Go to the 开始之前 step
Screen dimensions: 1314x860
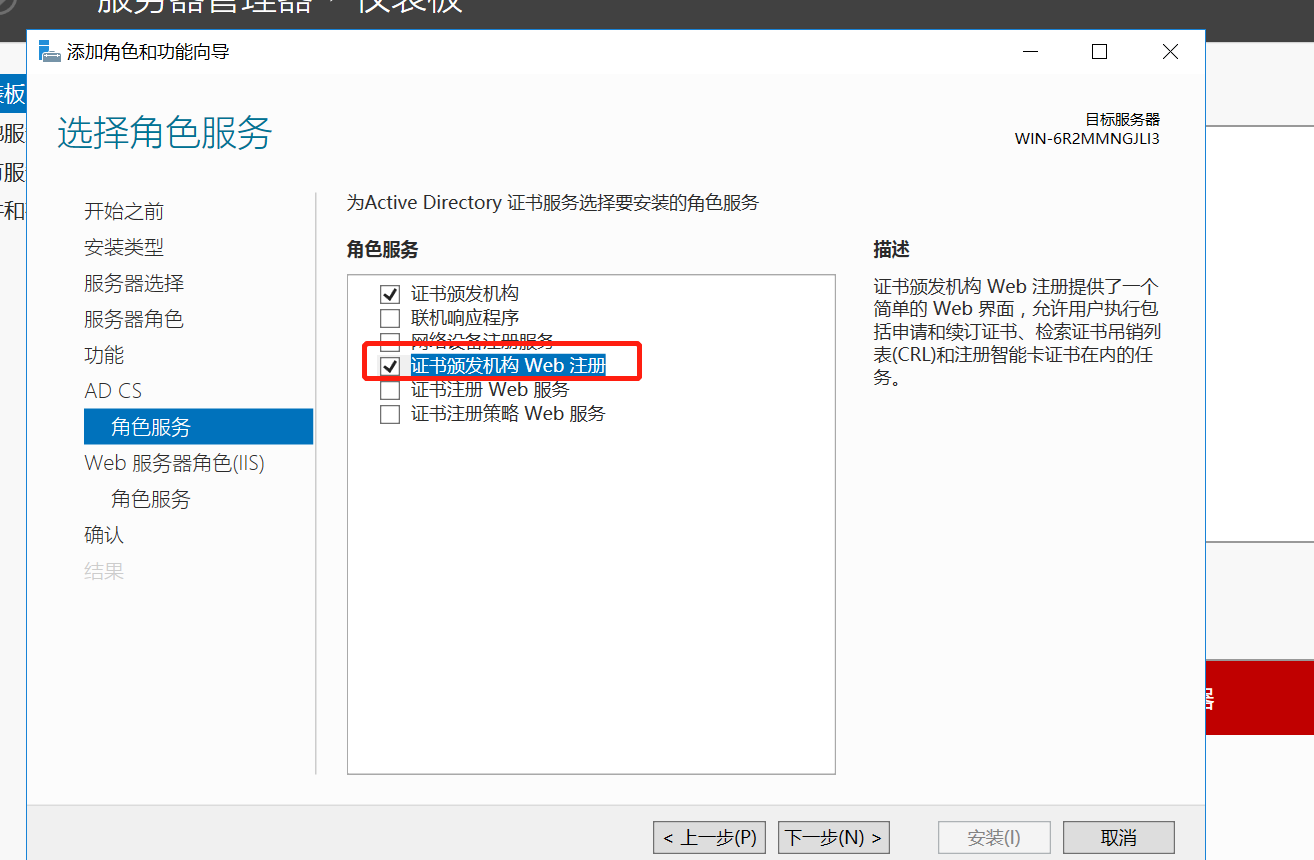pos(124,211)
